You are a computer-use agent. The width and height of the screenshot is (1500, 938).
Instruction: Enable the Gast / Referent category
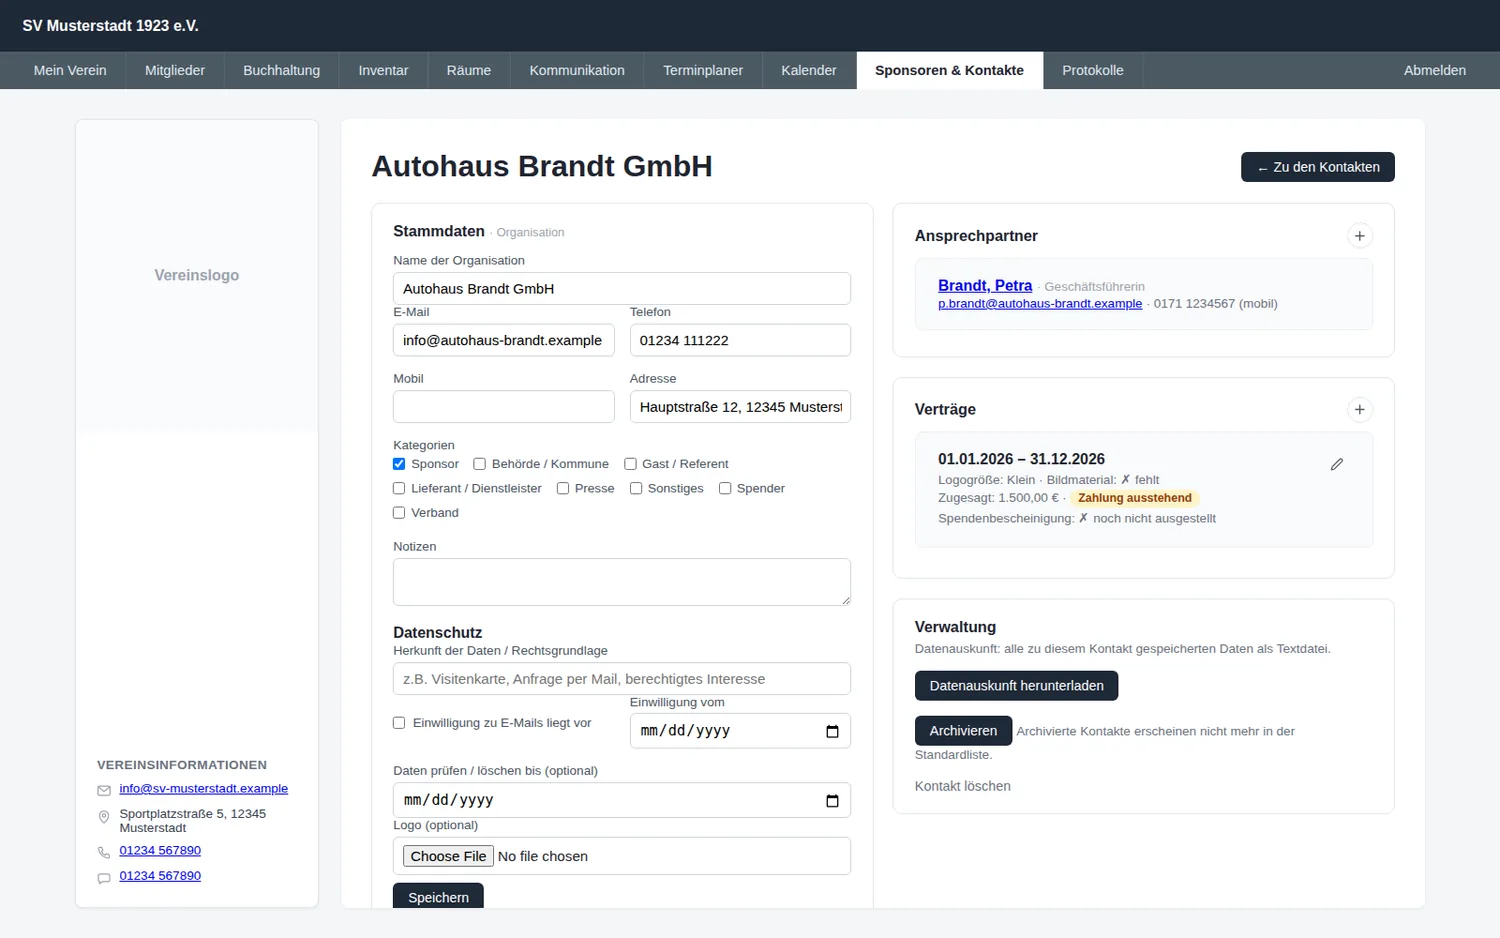[x=630, y=464]
